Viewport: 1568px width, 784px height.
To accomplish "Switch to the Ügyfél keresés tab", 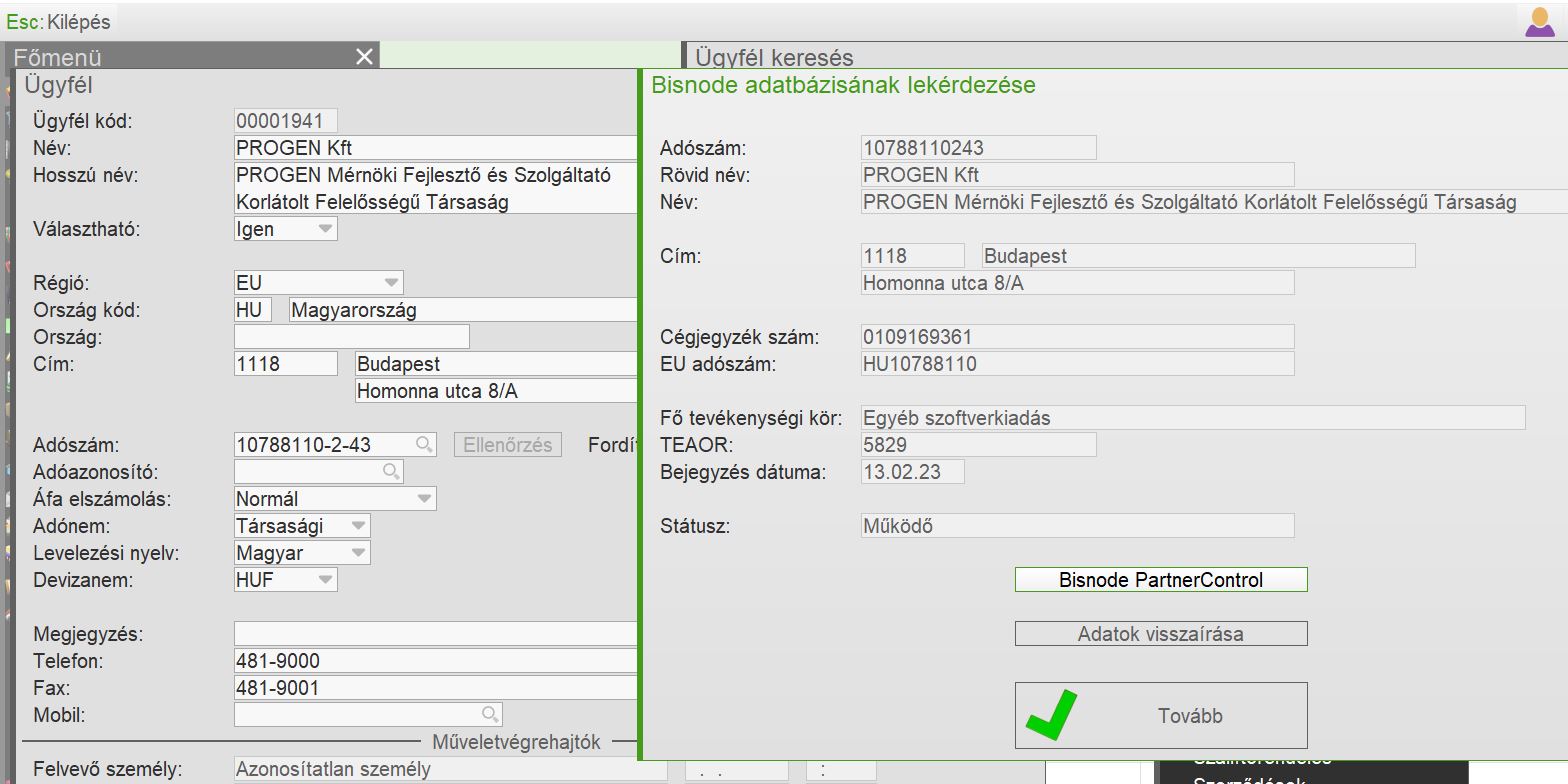I will pos(774,57).
